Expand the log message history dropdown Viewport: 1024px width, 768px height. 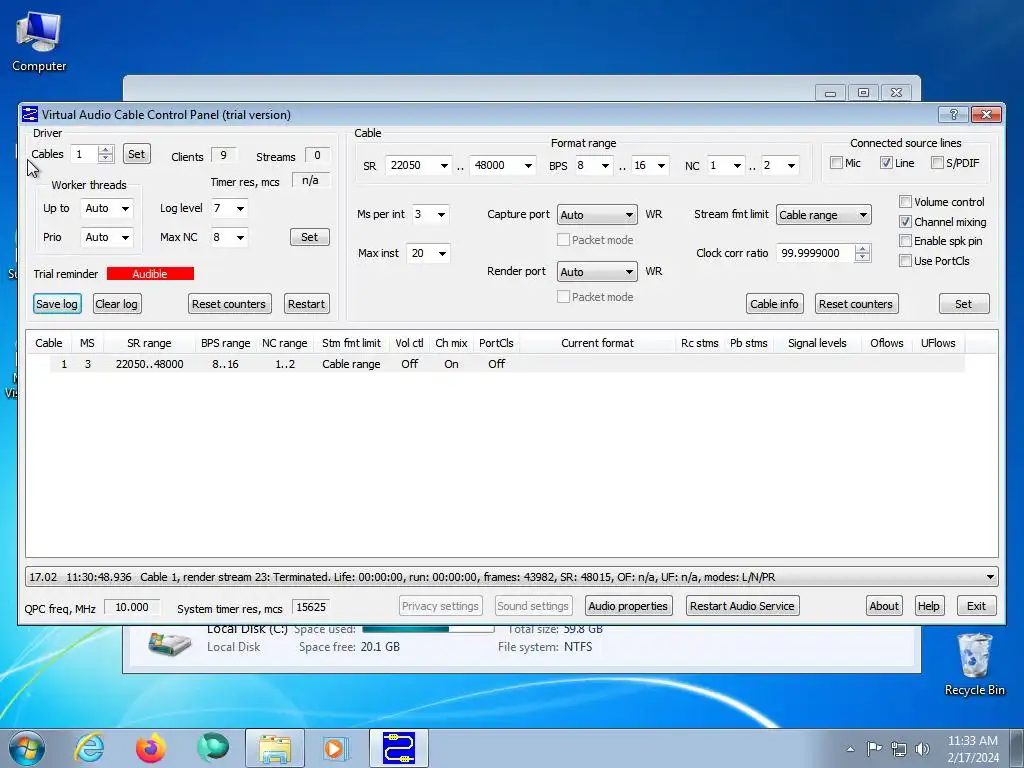(990, 577)
